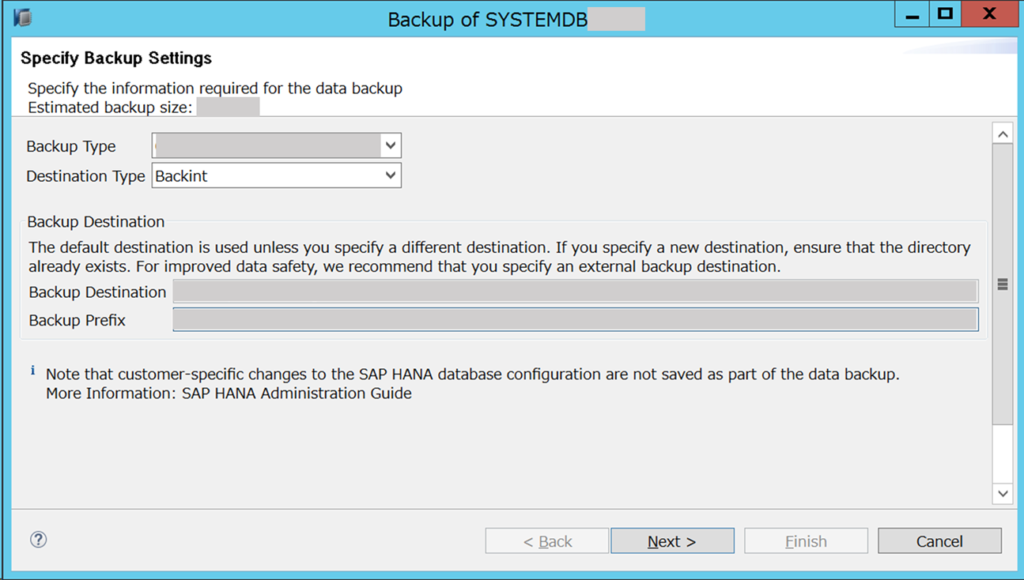Go to the next step with Next button
This screenshot has height=580, width=1024.
(672, 541)
